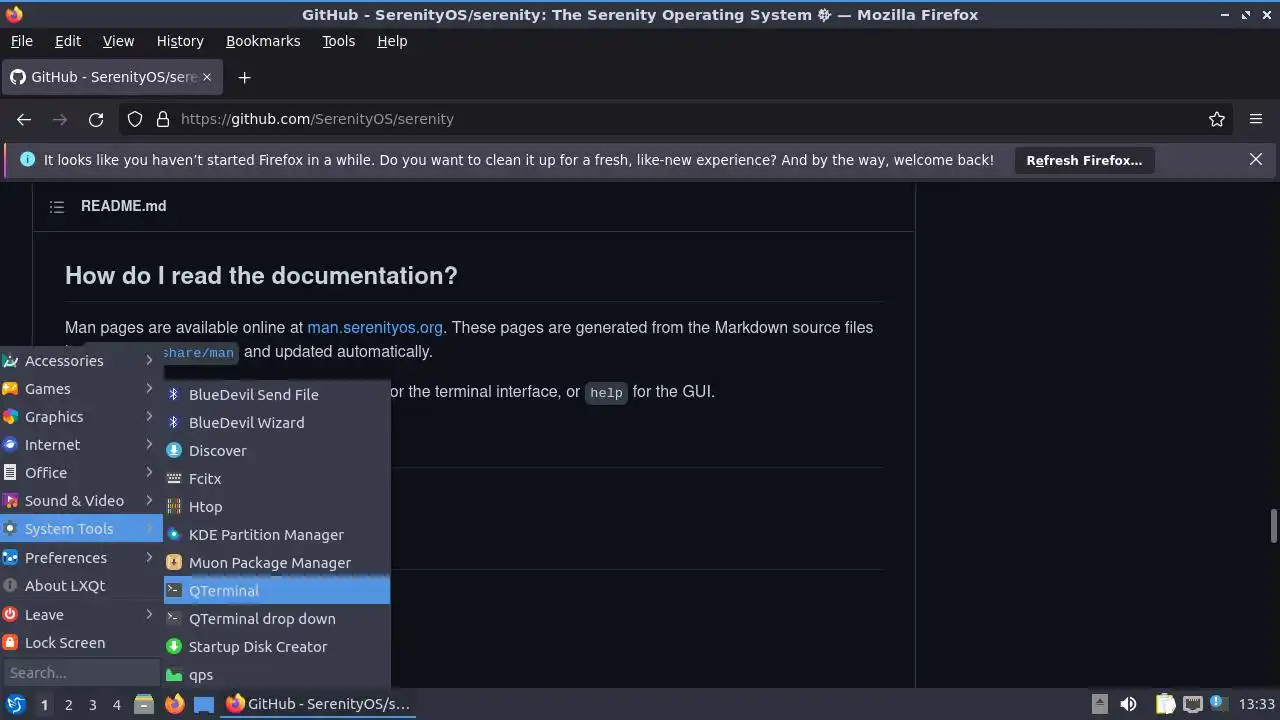Image resolution: width=1280 pixels, height=720 pixels.
Task: Open KDE Partition Manager entry
Action: pyautogui.click(x=277, y=534)
